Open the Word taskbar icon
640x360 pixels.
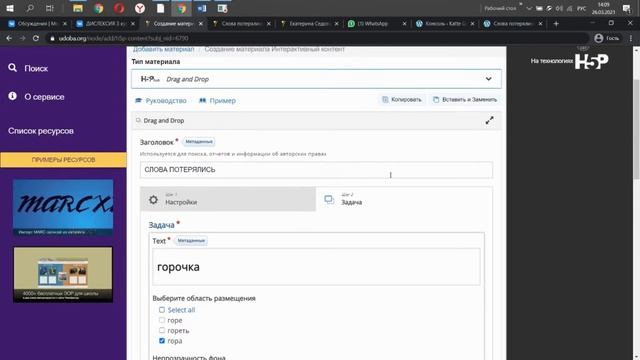point(202,8)
